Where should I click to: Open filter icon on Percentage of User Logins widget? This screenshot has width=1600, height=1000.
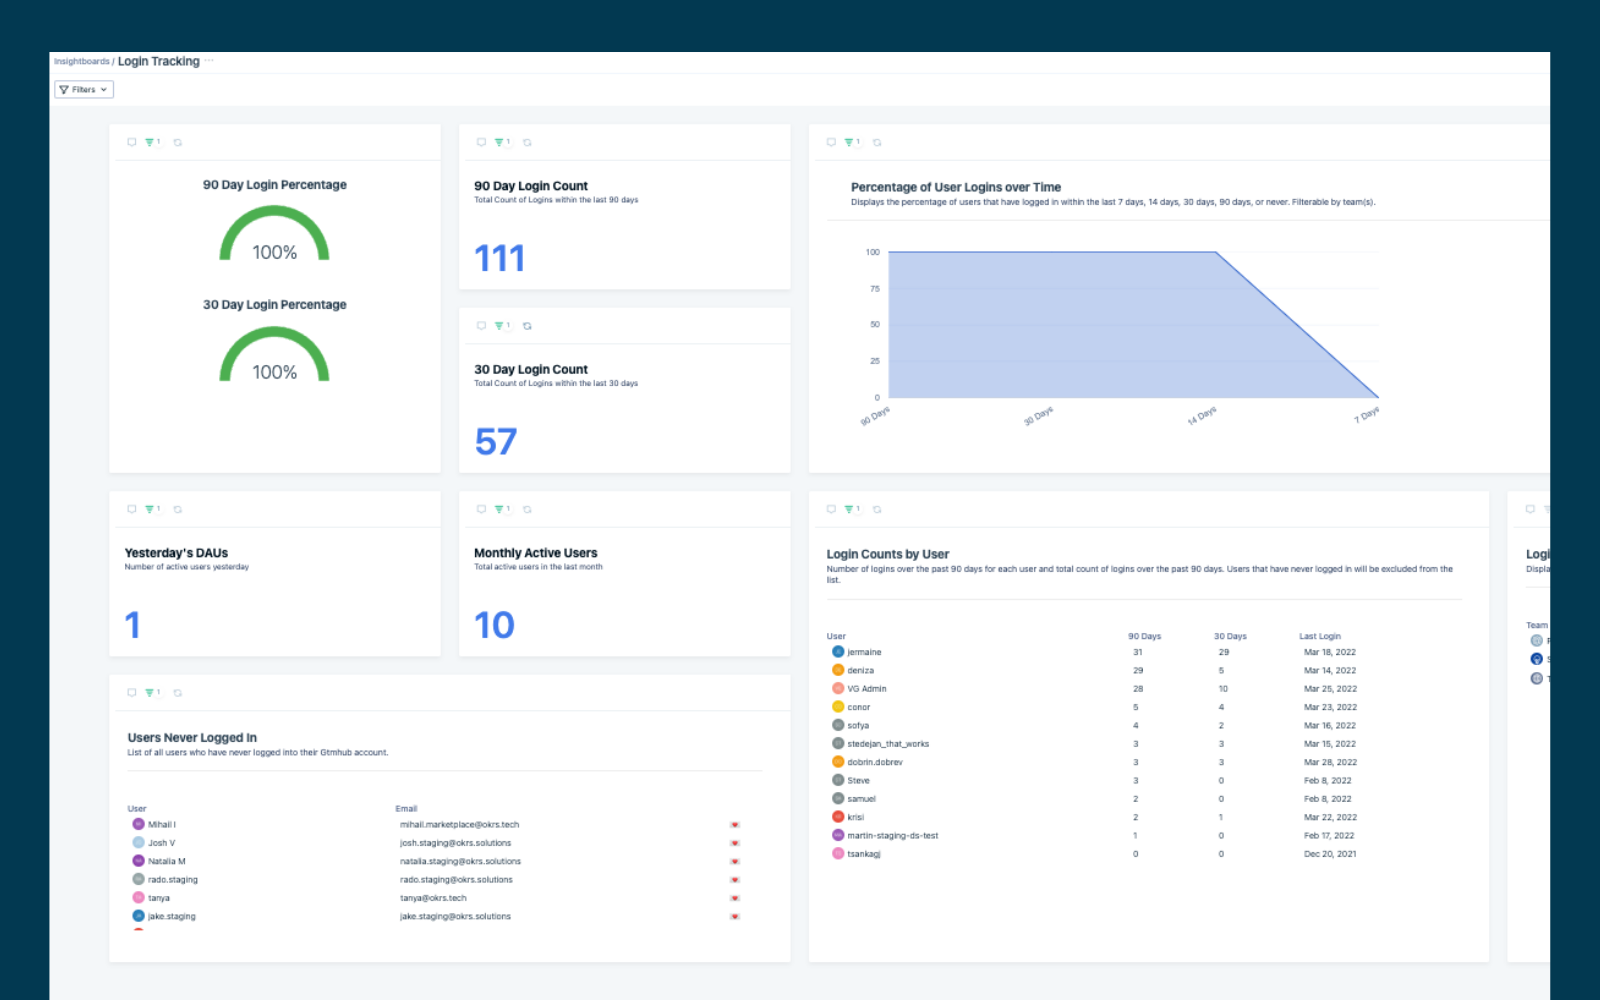851,142
